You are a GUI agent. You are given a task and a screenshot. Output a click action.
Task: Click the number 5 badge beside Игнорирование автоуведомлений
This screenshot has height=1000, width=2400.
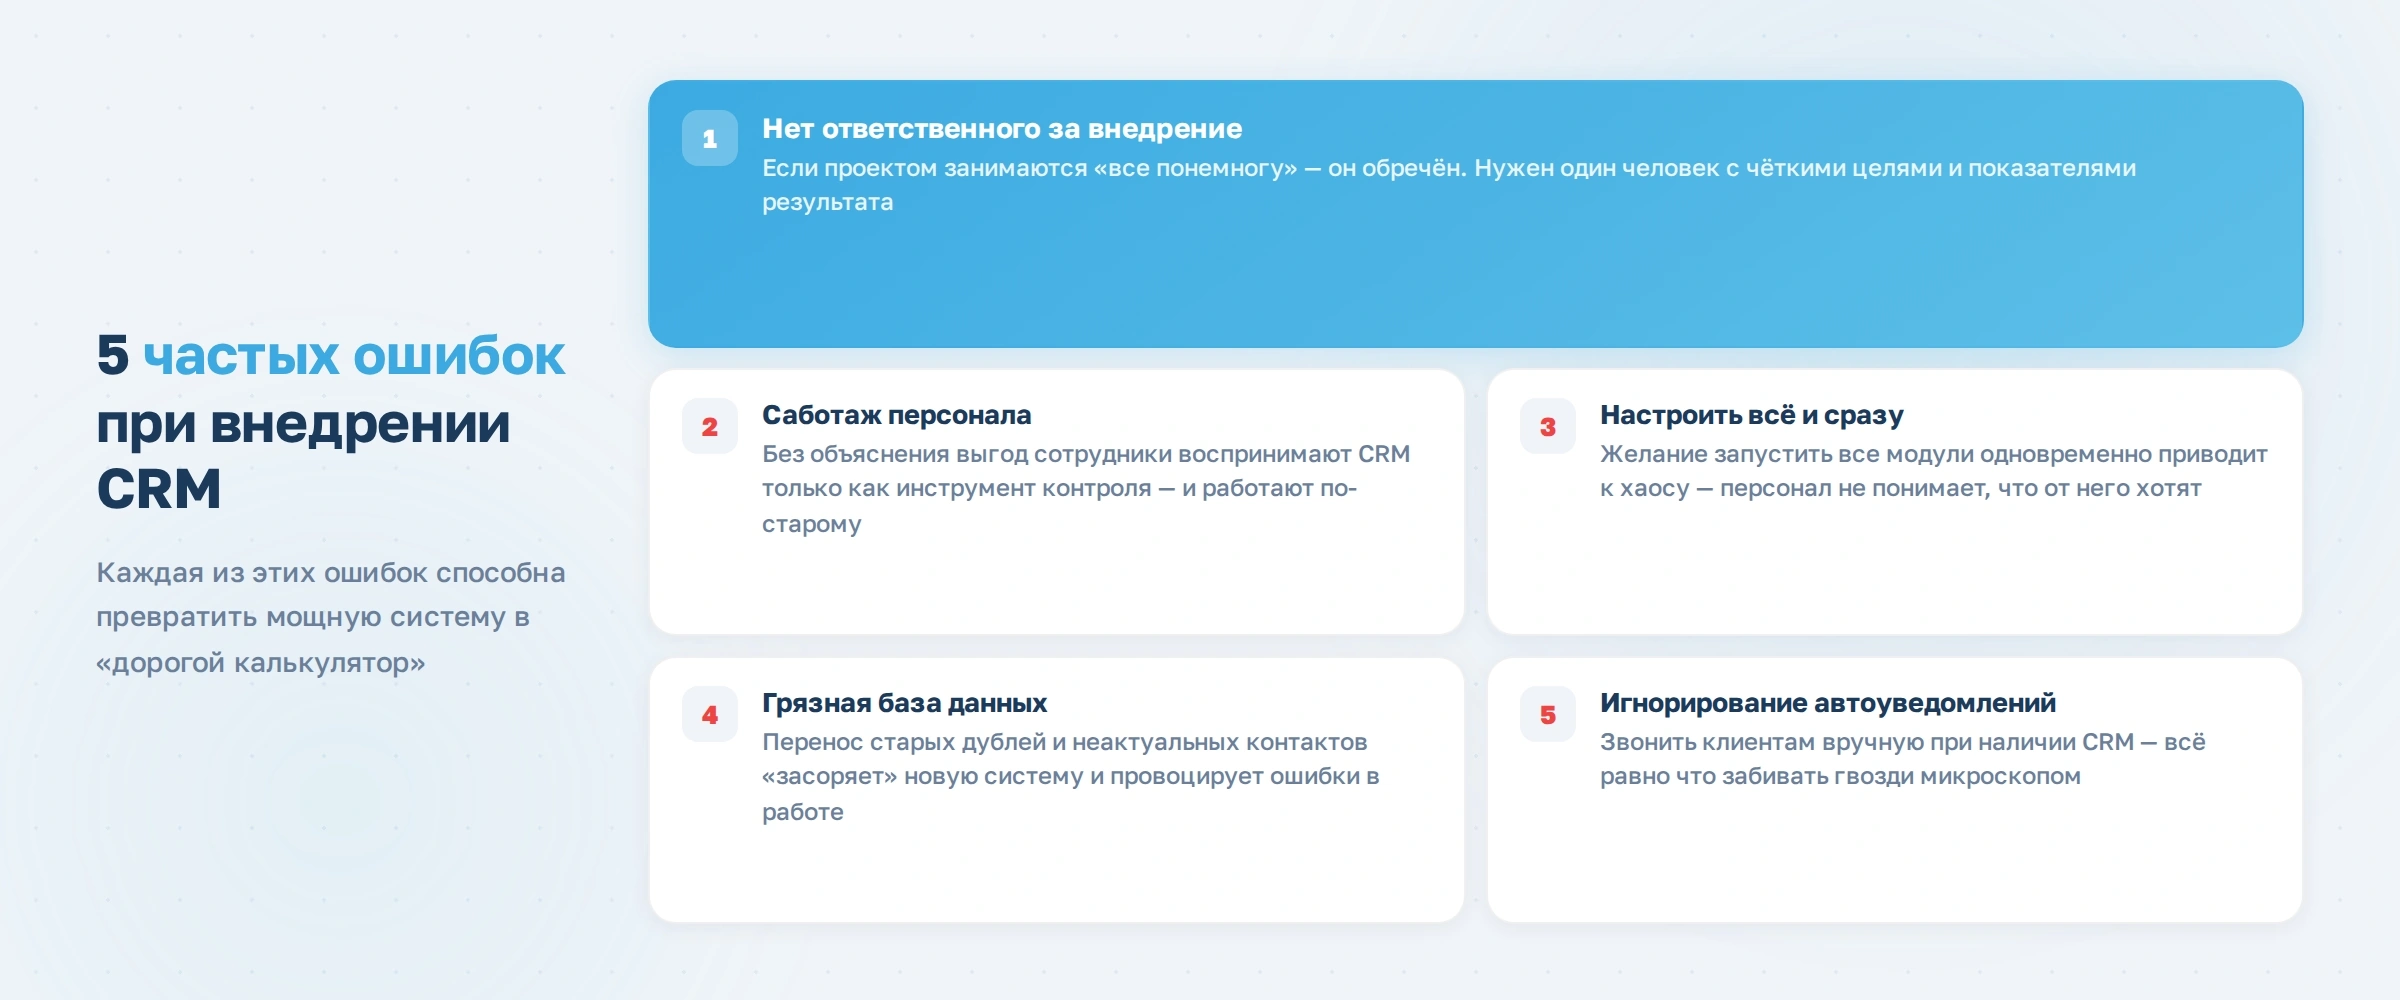coord(1547,714)
